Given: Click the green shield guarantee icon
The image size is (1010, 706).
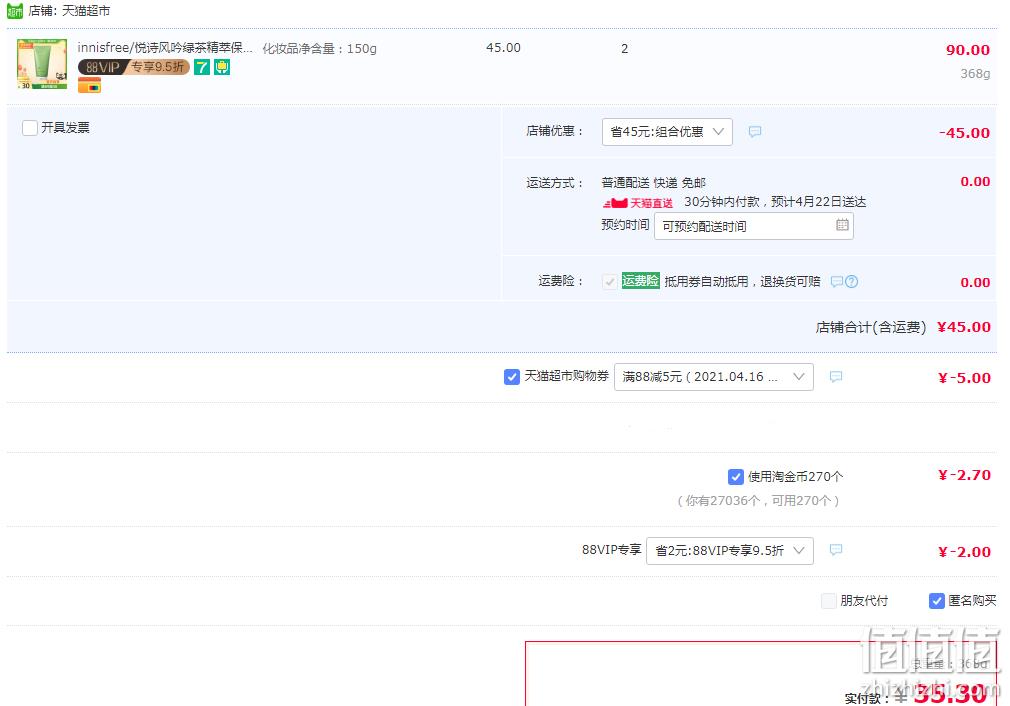Looking at the screenshot, I should click(x=222, y=67).
